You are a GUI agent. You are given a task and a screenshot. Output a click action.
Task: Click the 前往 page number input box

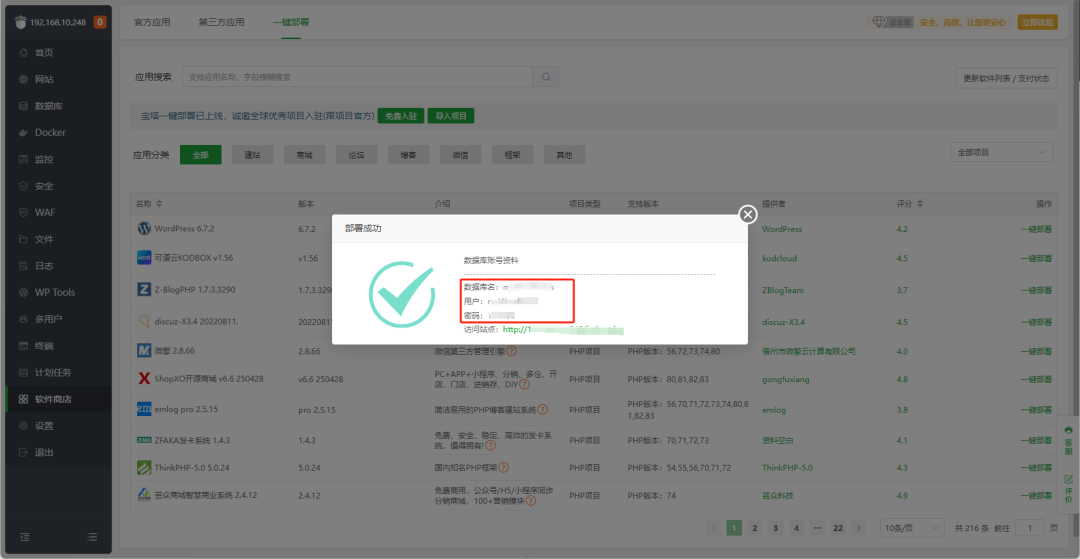[1030, 528]
